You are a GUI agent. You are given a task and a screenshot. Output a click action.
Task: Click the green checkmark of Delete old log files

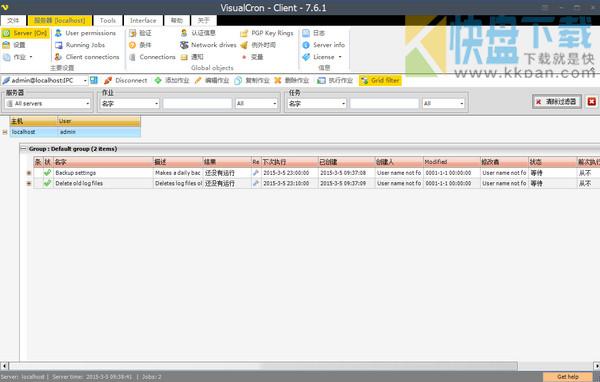coord(47,183)
